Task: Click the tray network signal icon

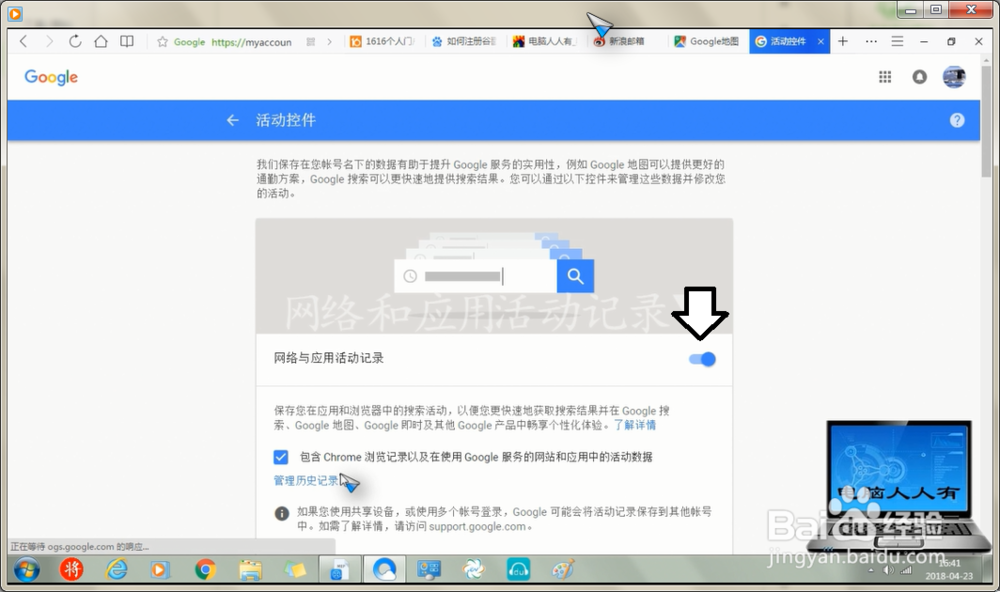Action: click(906, 570)
